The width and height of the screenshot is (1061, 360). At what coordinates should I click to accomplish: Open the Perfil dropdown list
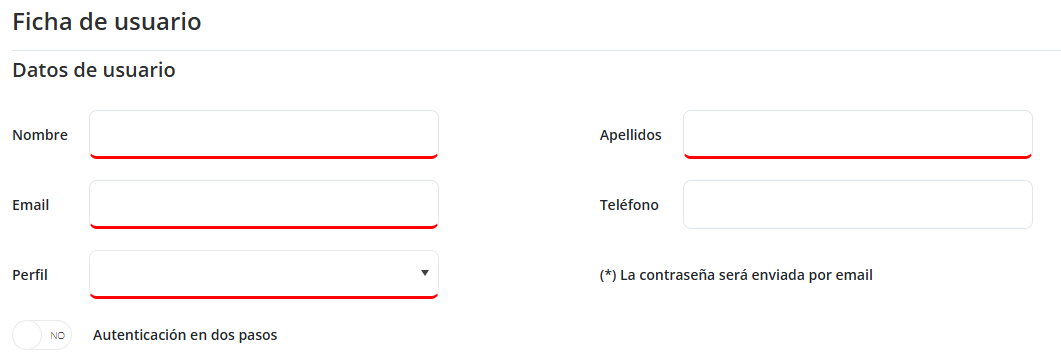pyautogui.click(x=264, y=274)
